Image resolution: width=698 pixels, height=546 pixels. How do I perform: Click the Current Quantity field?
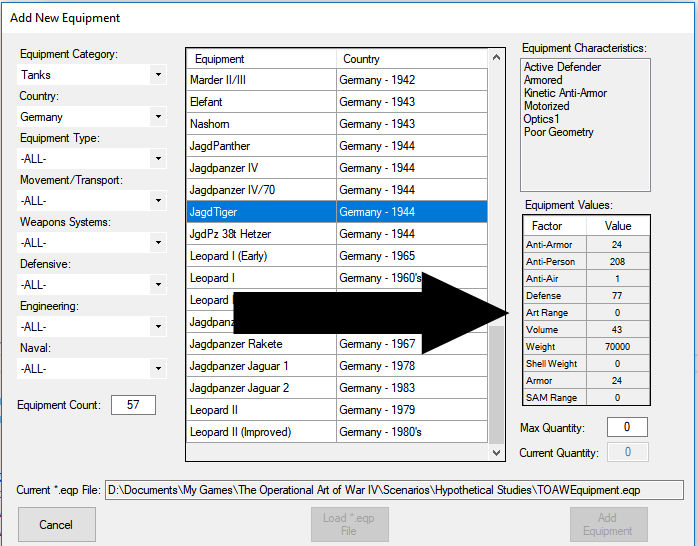click(x=628, y=452)
